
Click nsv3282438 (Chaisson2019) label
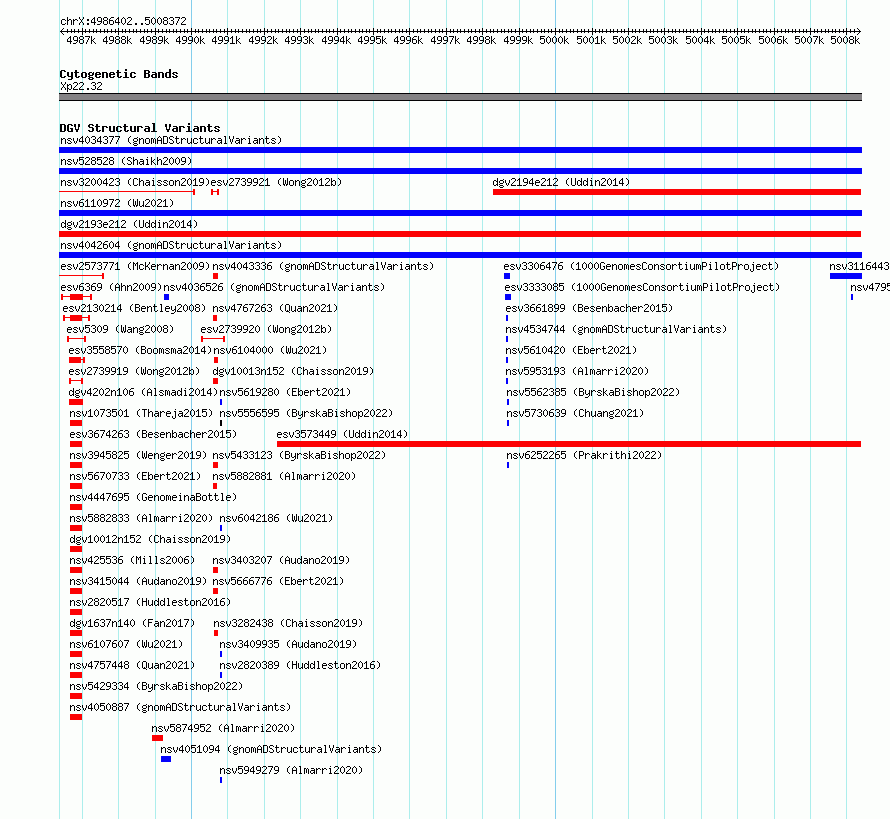coord(288,623)
